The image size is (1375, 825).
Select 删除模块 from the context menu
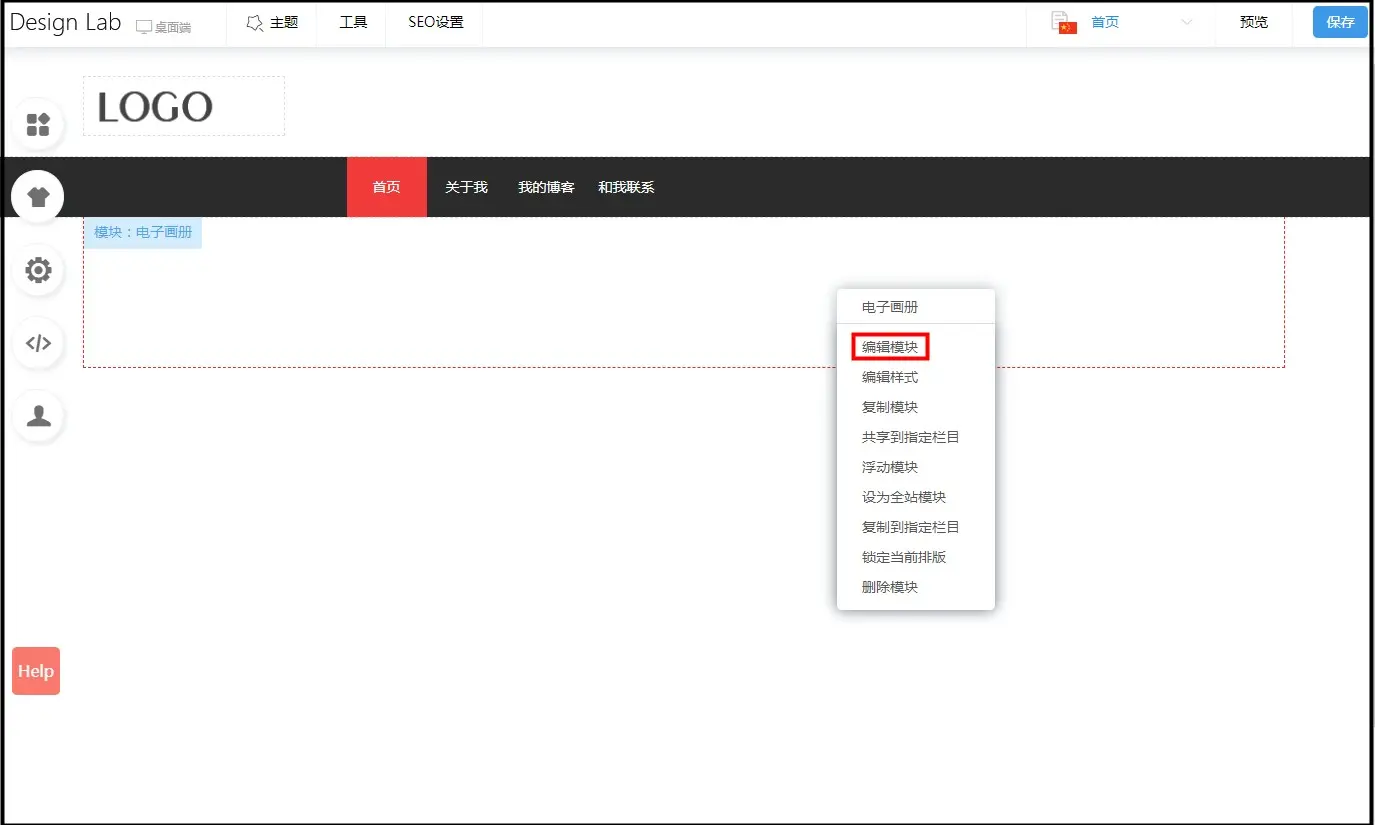click(890, 587)
